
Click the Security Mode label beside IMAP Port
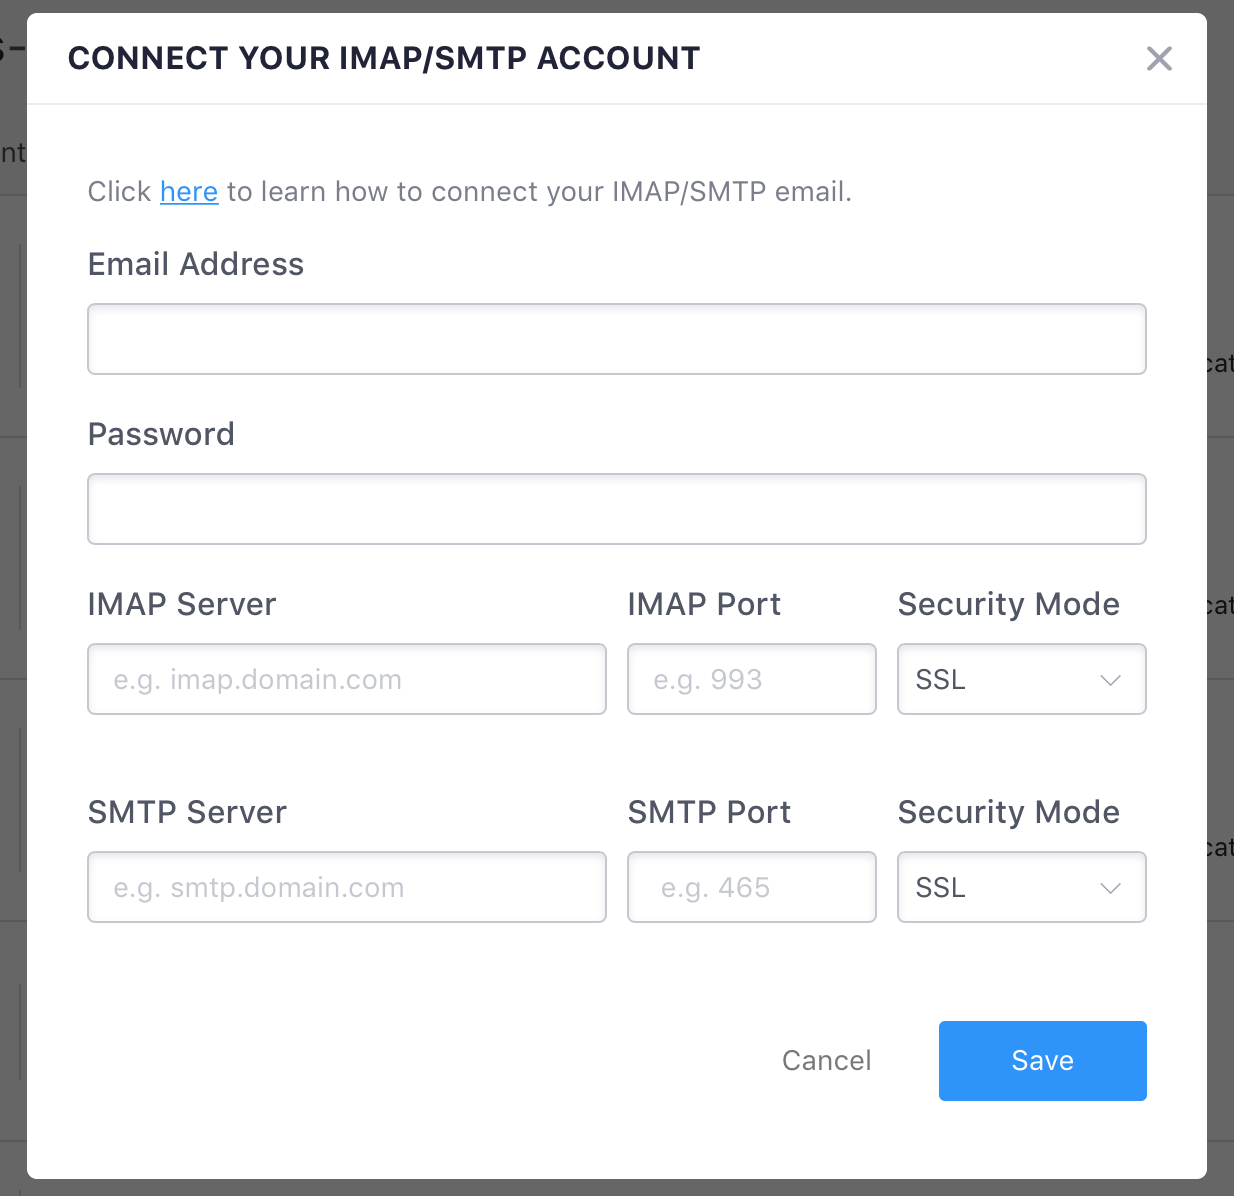(x=1008, y=604)
